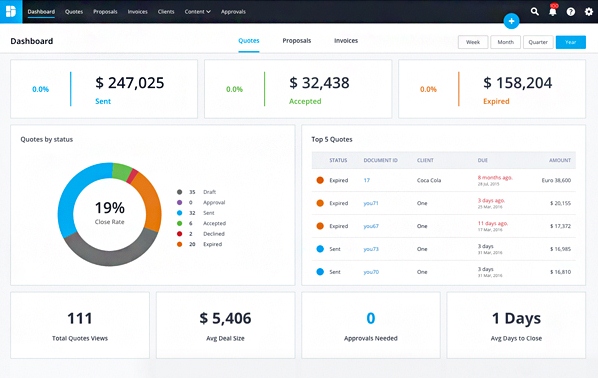Image resolution: width=598 pixels, height=378 pixels.
Task: Click the 'Top 5 Quotes' heading
Action: [332, 139]
